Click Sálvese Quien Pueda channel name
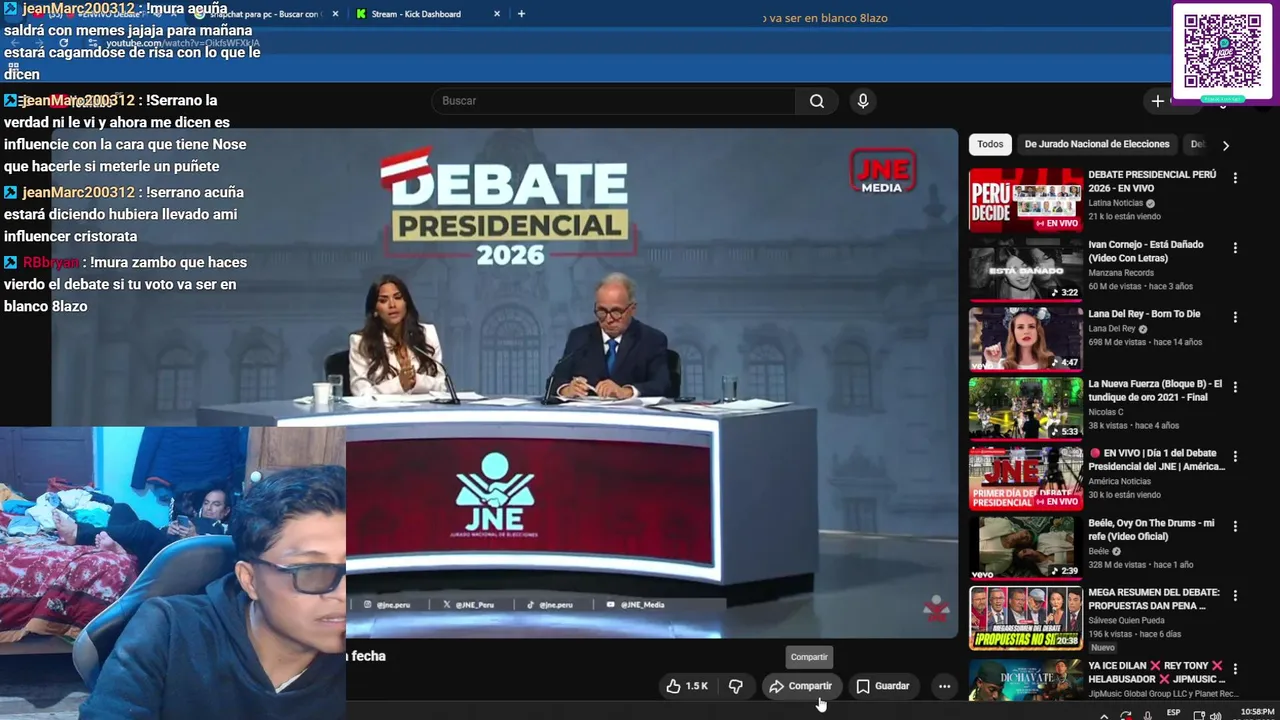This screenshot has width=1280, height=720. (1128, 620)
